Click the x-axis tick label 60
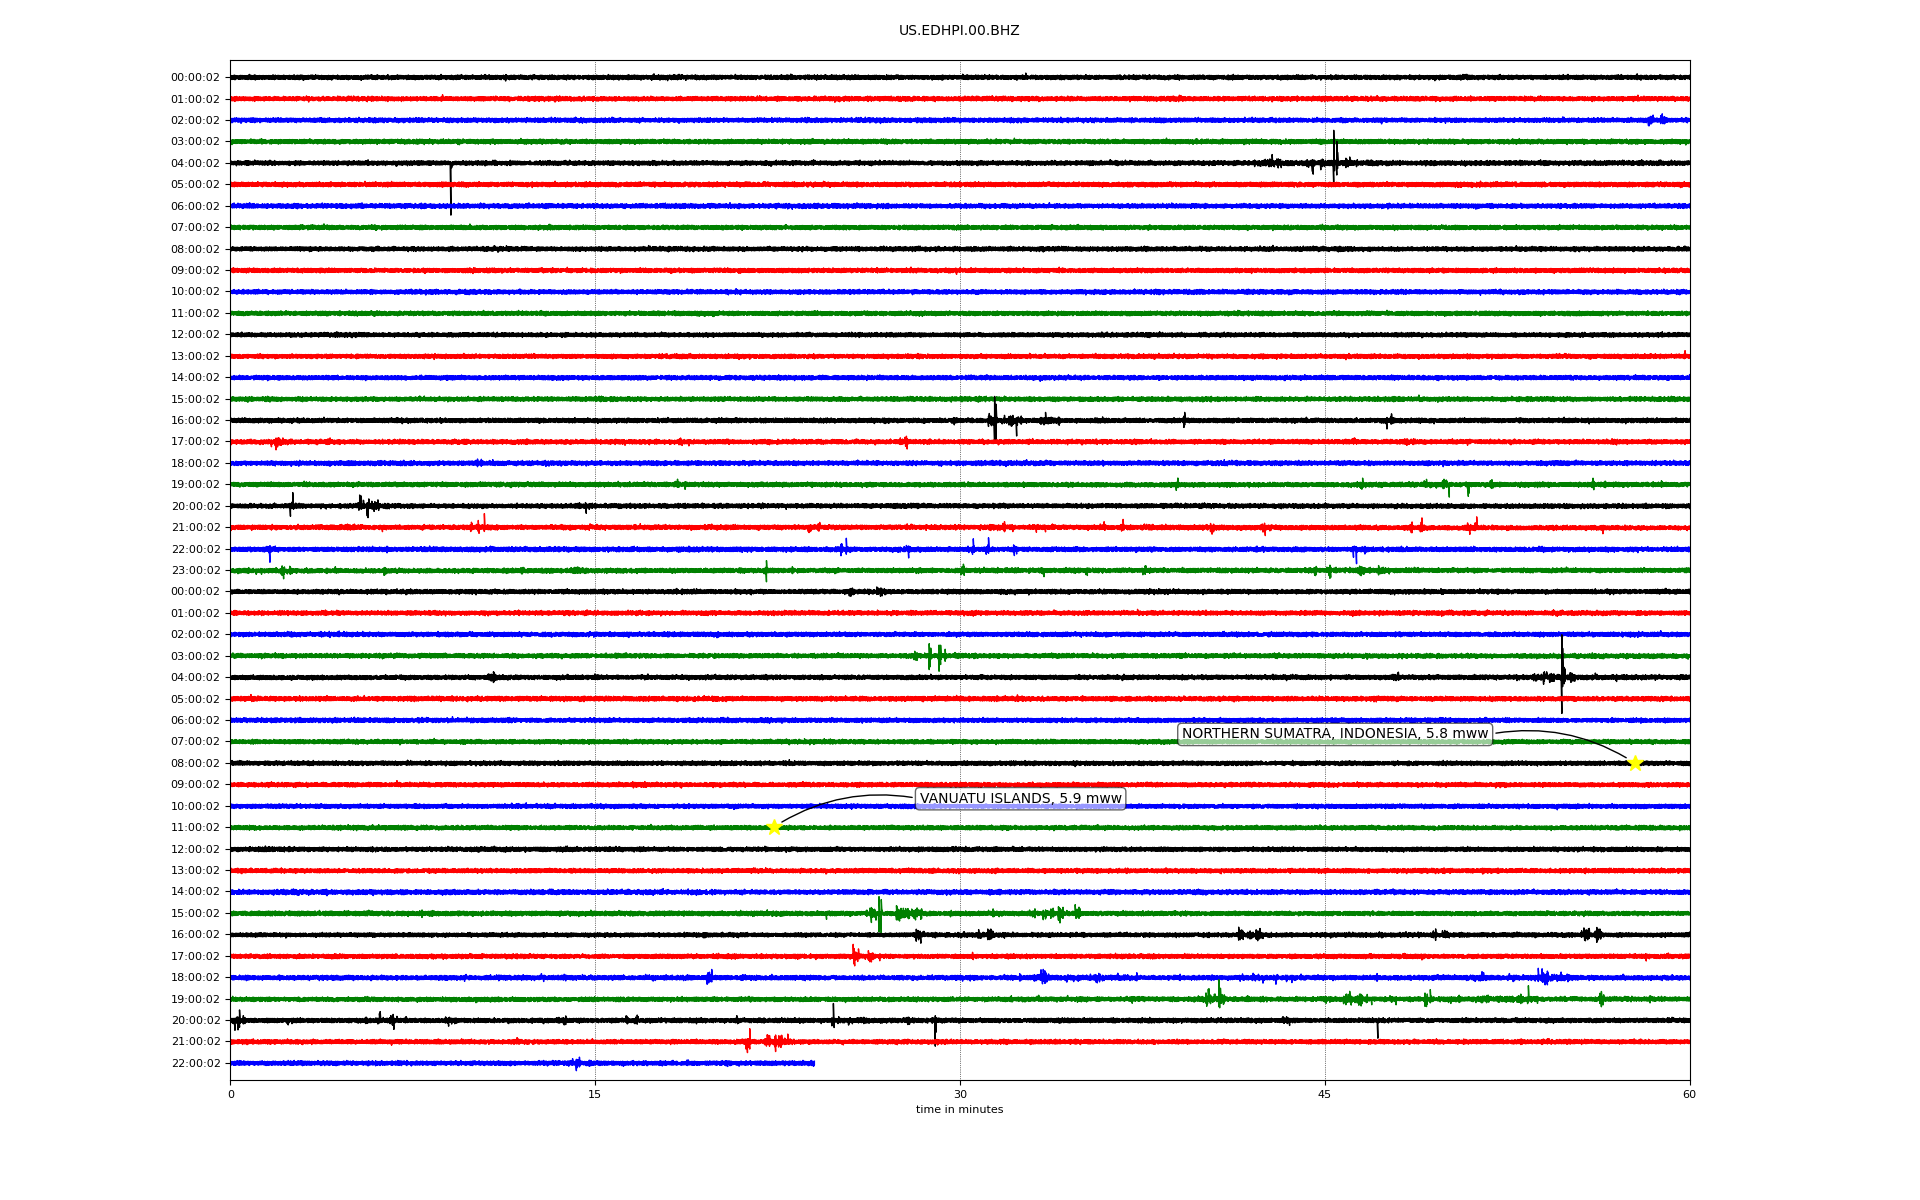The image size is (1920, 1200). point(1689,1094)
